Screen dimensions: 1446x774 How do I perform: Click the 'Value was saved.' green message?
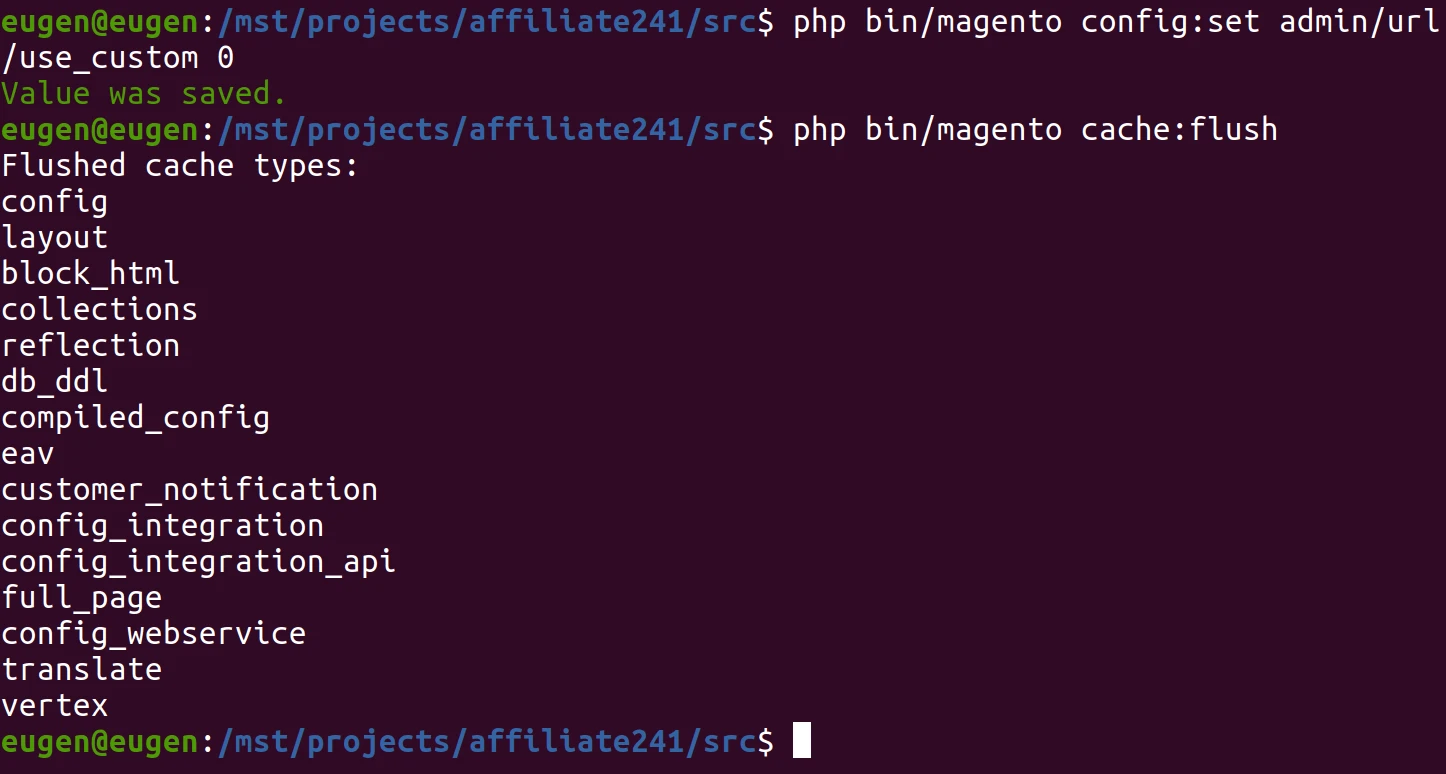click(144, 93)
